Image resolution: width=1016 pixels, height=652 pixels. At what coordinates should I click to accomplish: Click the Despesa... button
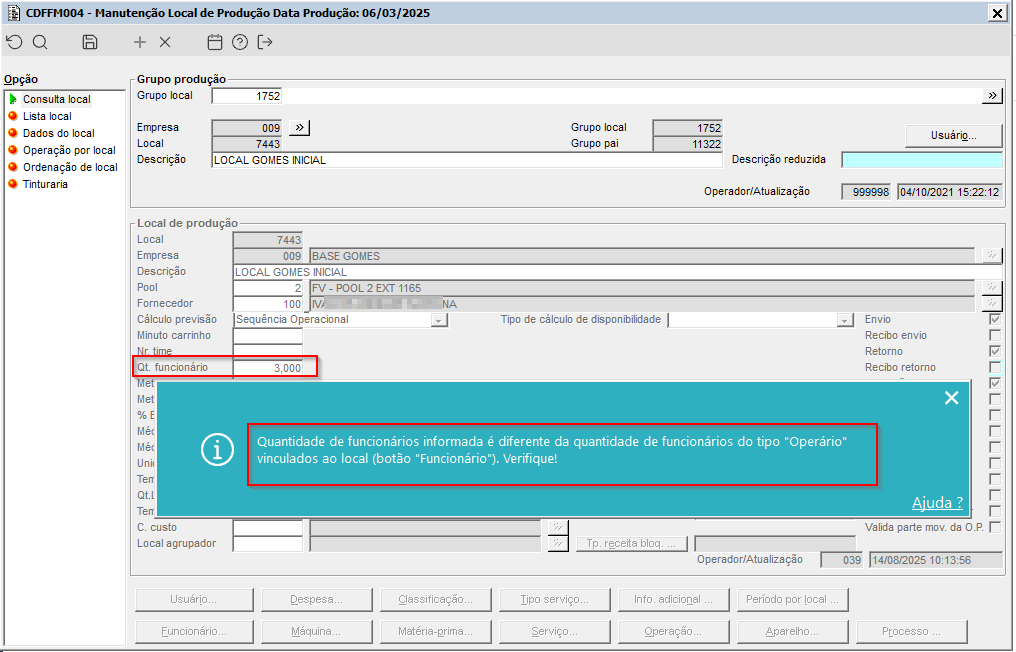316,600
